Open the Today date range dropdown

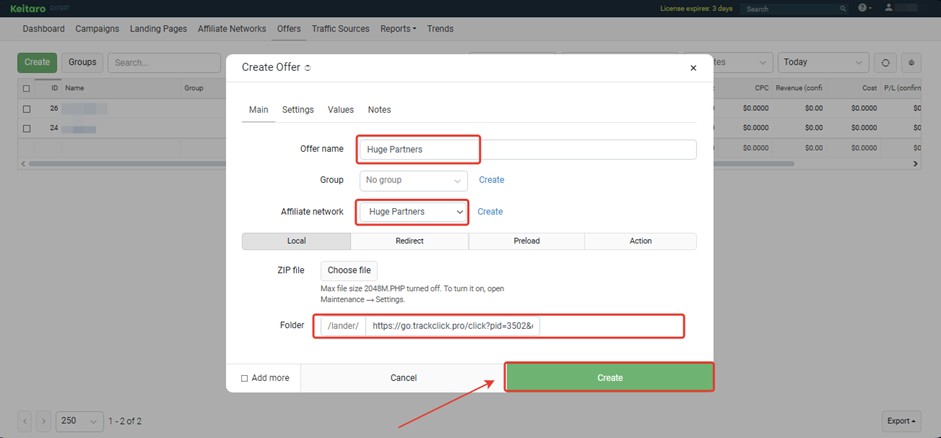coord(823,62)
